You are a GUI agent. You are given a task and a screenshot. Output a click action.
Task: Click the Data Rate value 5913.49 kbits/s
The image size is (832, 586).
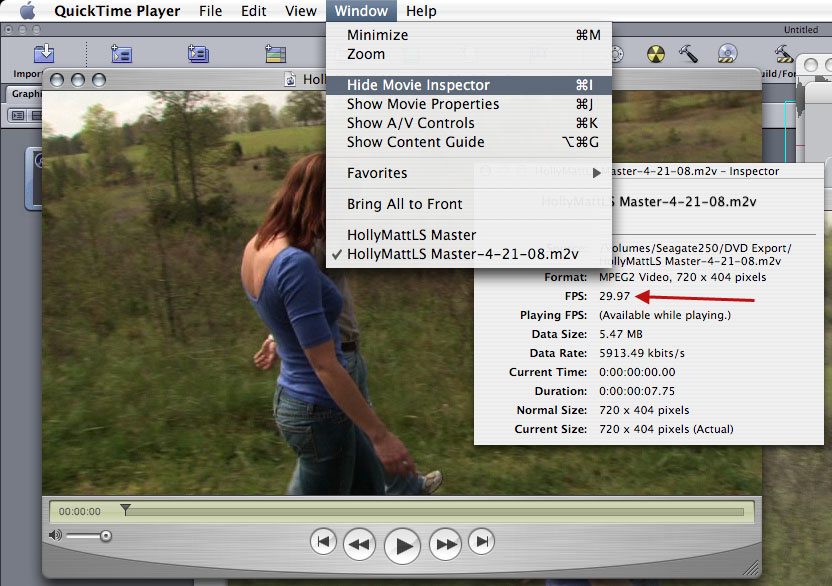coord(642,354)
